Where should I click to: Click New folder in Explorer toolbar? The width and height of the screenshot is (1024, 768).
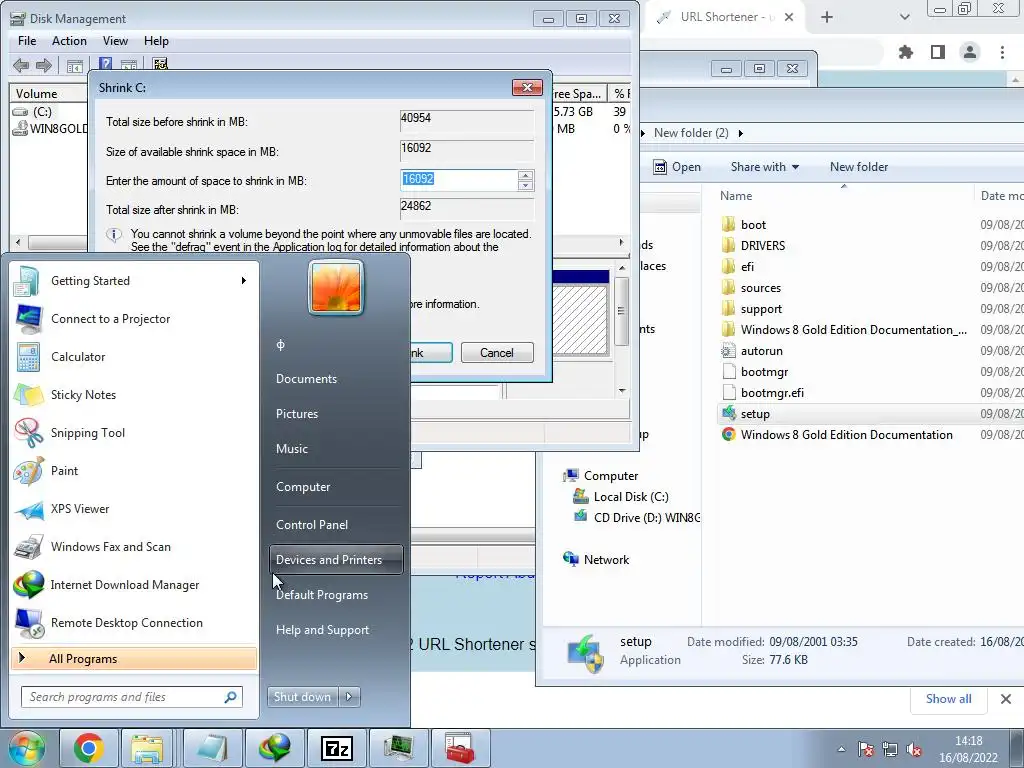coord(859,167)
